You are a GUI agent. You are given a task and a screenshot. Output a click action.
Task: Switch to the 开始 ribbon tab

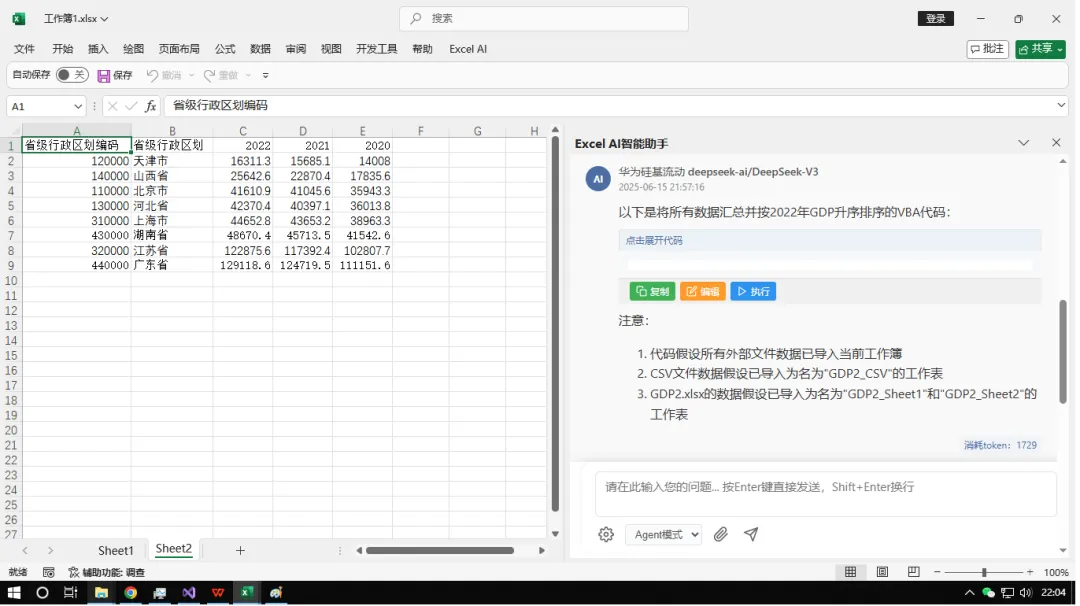click(x=63, y=49)
